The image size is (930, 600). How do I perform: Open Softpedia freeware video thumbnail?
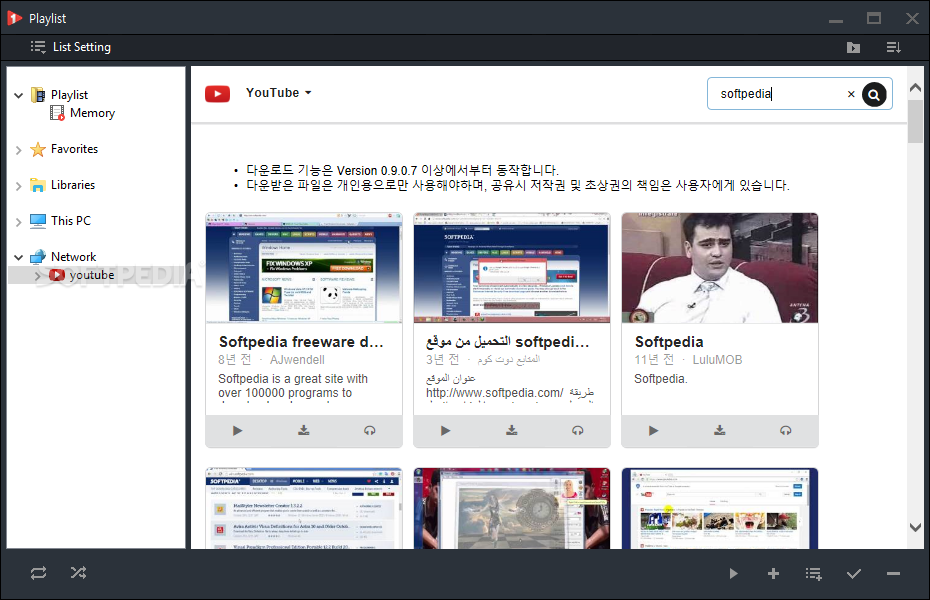click(x=304, y=268)
